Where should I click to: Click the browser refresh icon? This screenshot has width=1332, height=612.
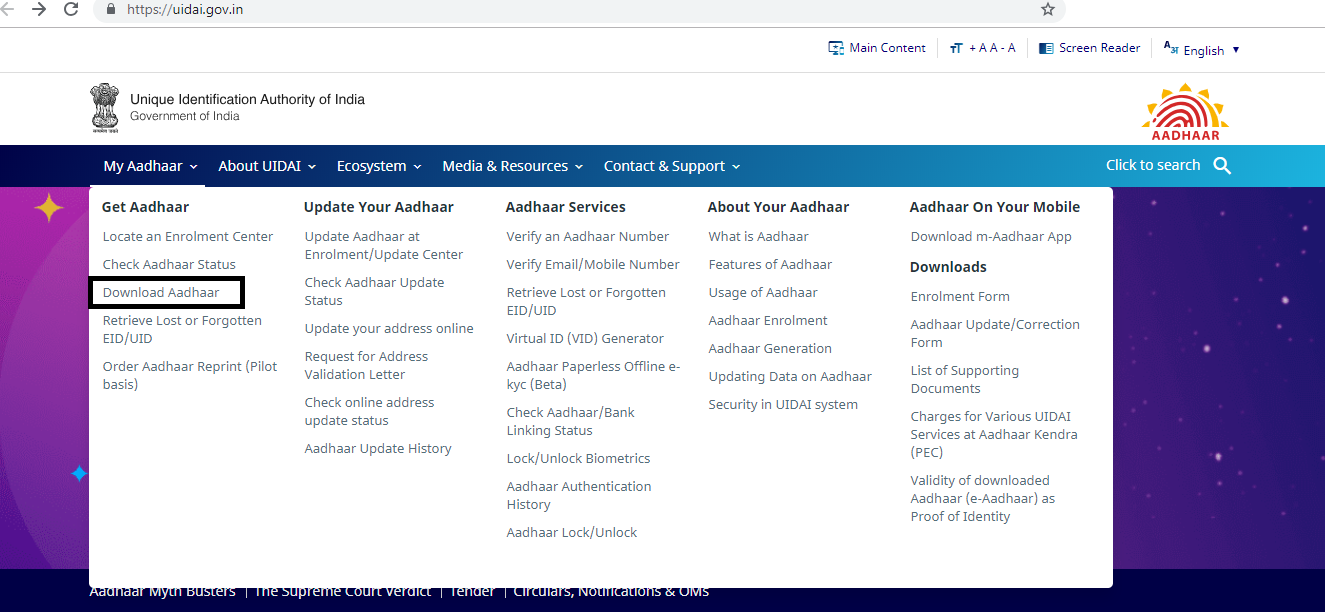click(69, 11)
